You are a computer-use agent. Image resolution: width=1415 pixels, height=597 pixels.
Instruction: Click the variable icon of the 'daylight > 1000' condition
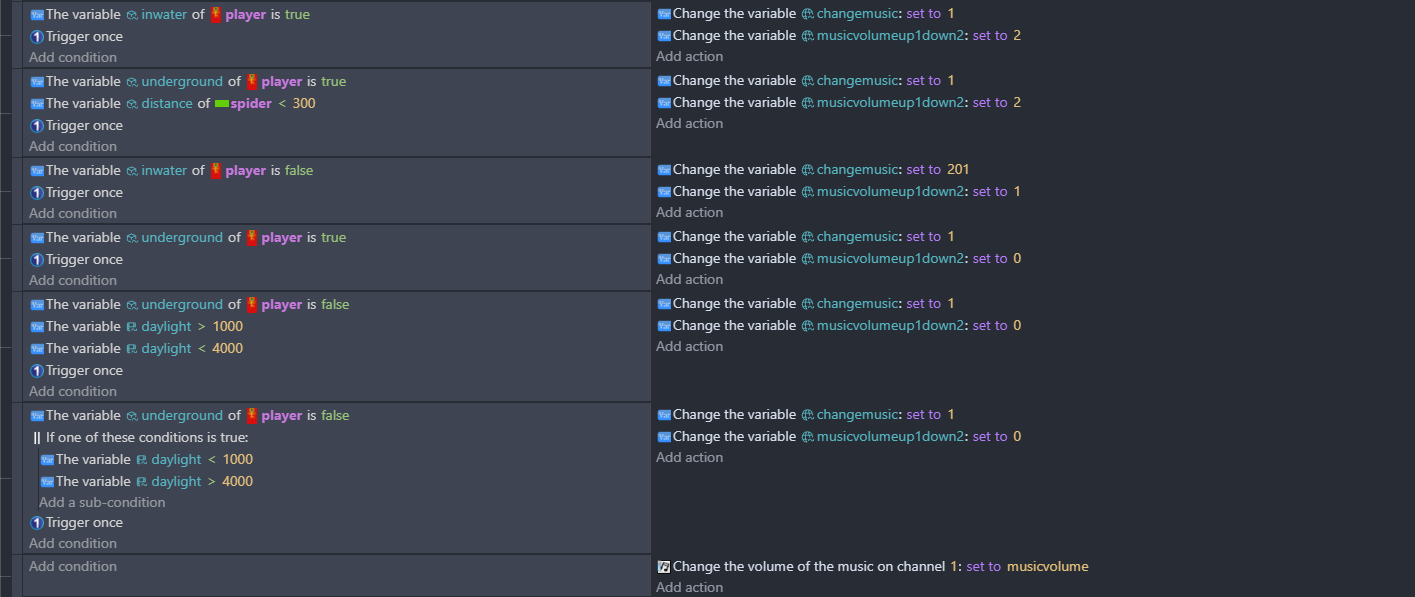point(37,327)
